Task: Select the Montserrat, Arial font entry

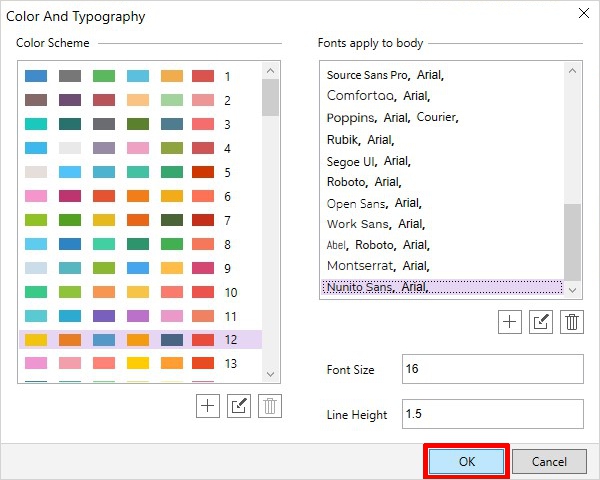Action: click(377, 266)
